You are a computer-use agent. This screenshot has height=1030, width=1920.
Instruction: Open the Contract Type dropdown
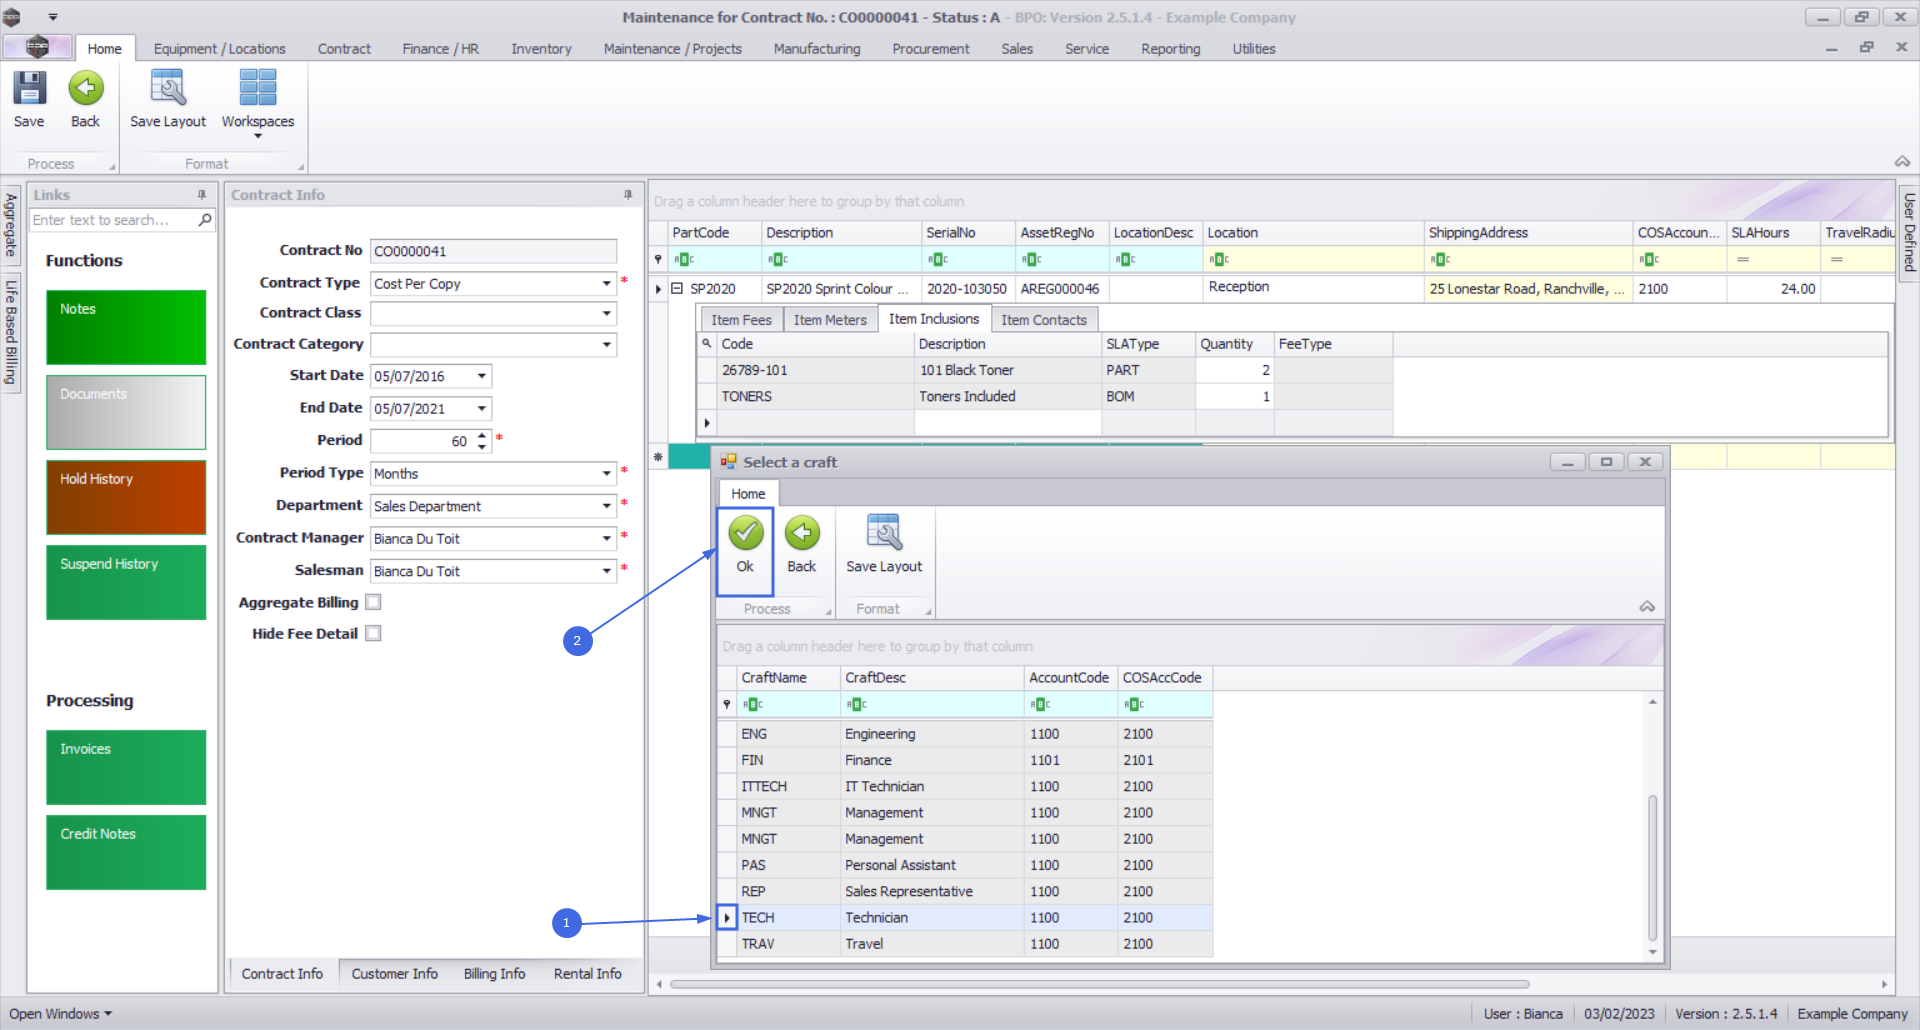[606, 284]
